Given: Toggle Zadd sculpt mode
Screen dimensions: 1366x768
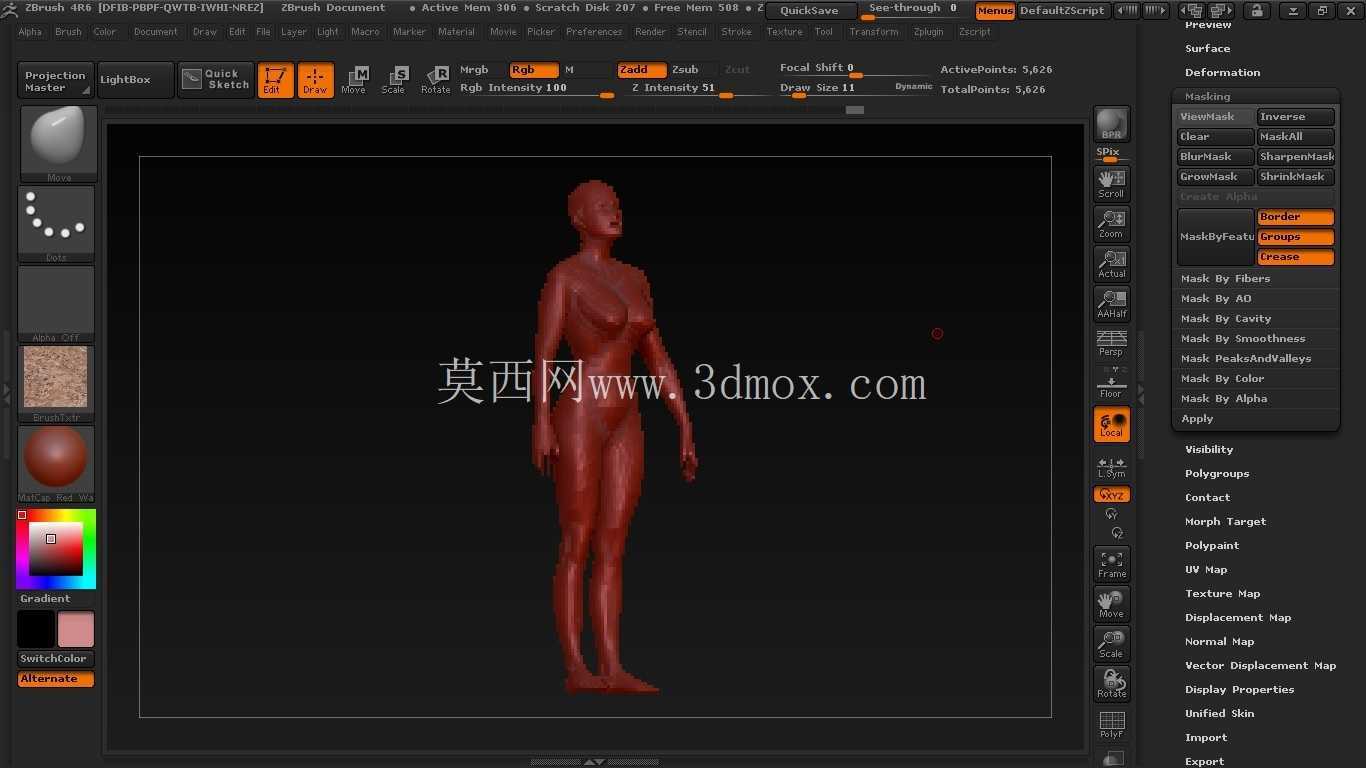Looking at the screenshot, I should pyautogui.click(x=641, y=70).
